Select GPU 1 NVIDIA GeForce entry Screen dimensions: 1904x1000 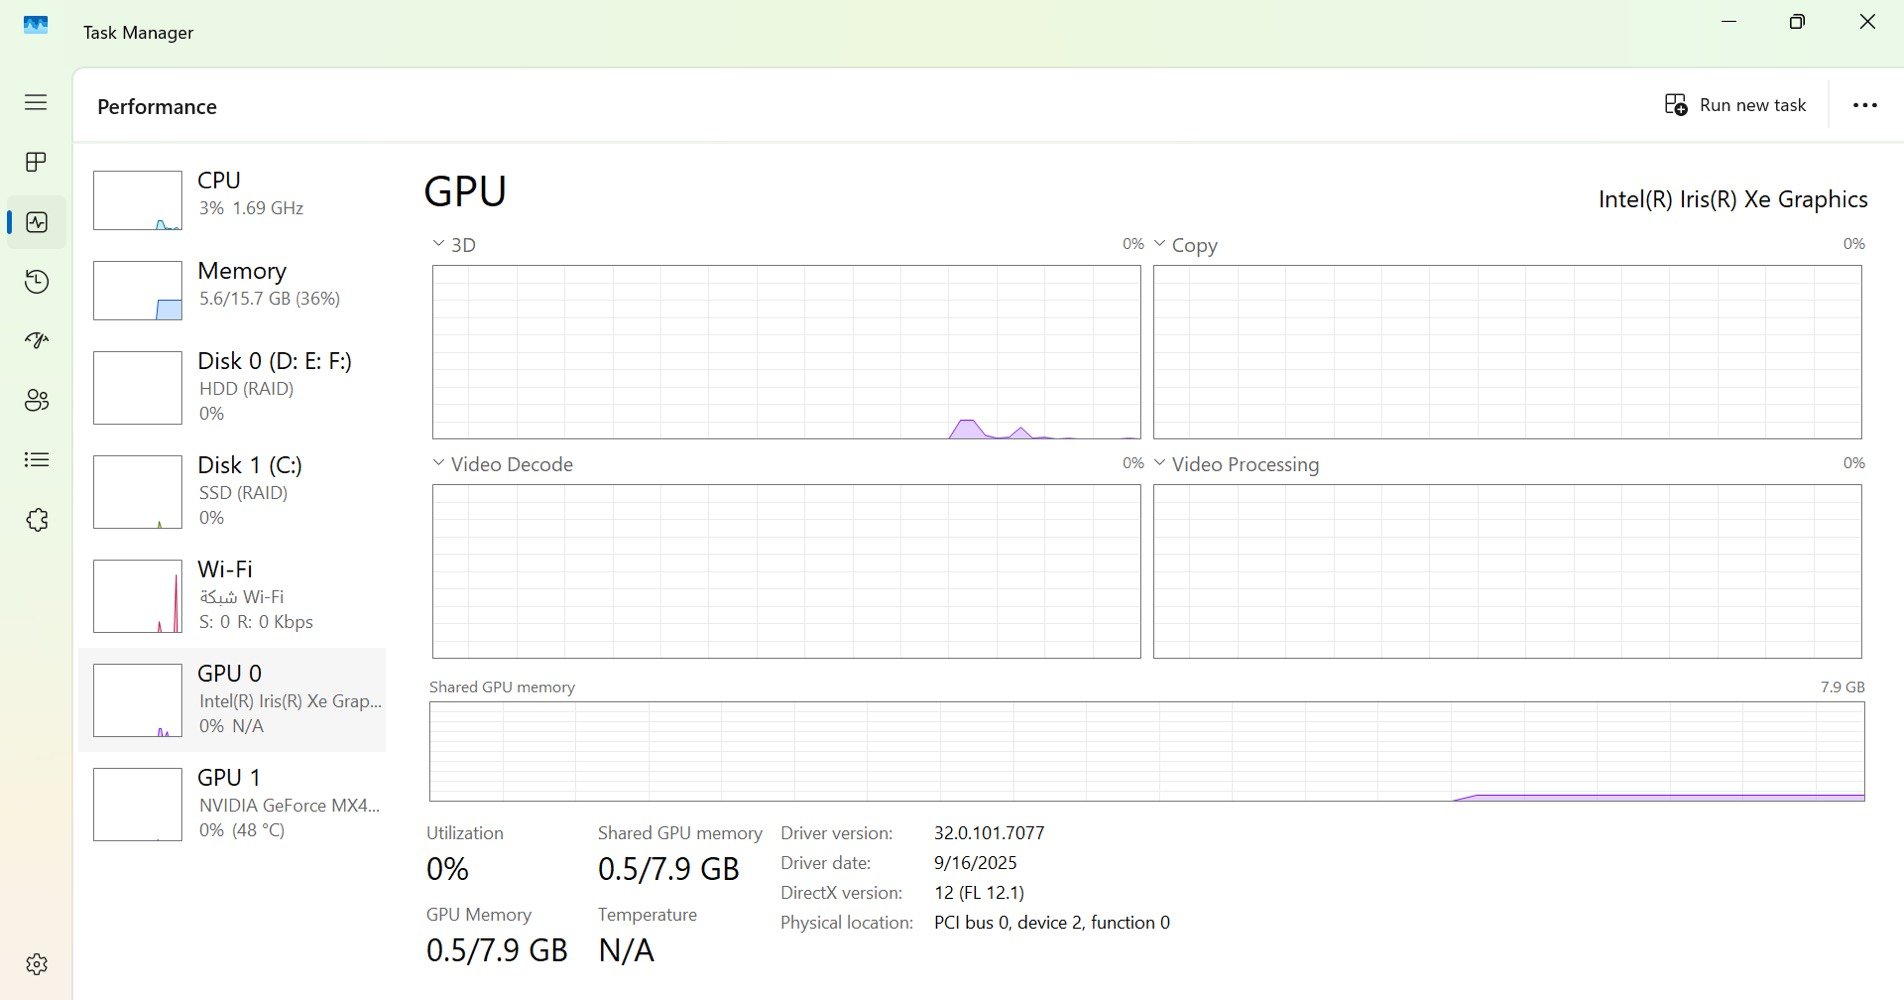click(232, 804)
